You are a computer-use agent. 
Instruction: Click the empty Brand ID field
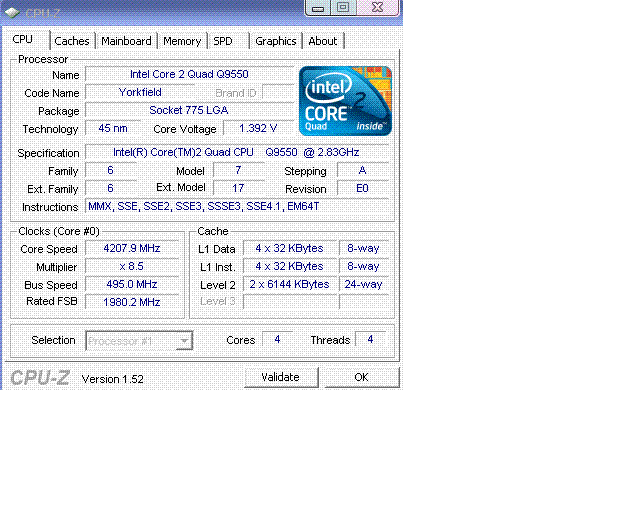click(278, 93)
